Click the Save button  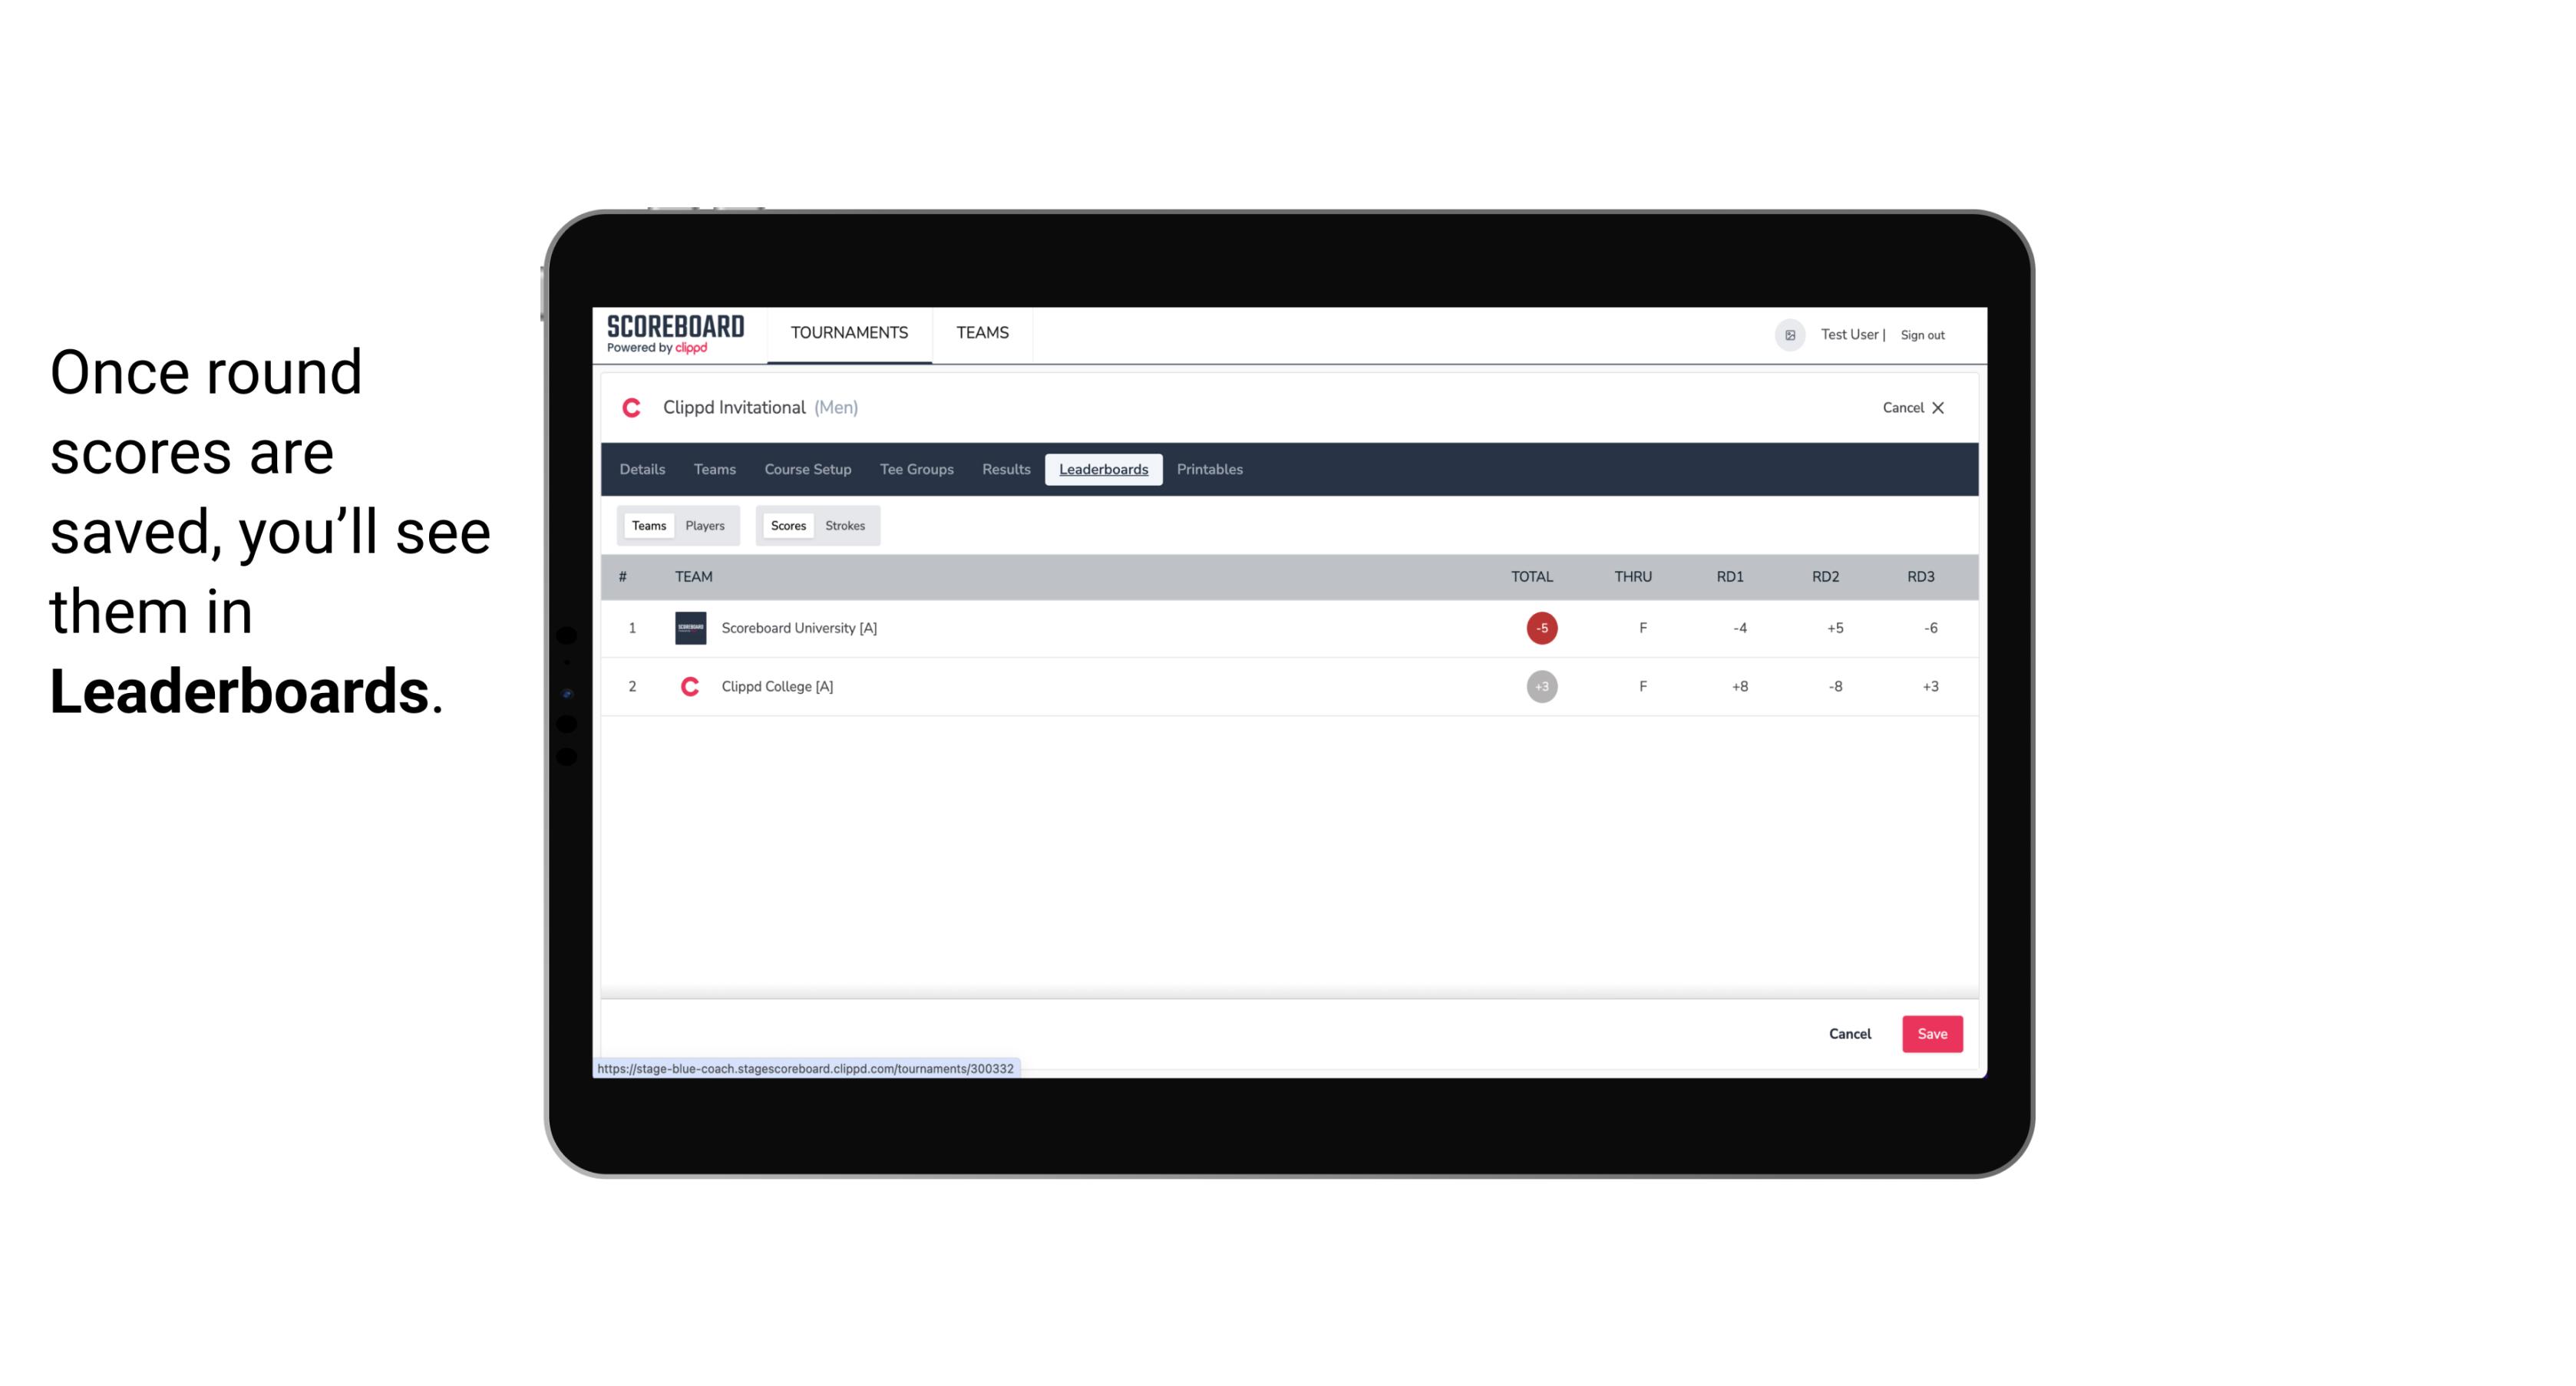(x=1930, y=1033)
